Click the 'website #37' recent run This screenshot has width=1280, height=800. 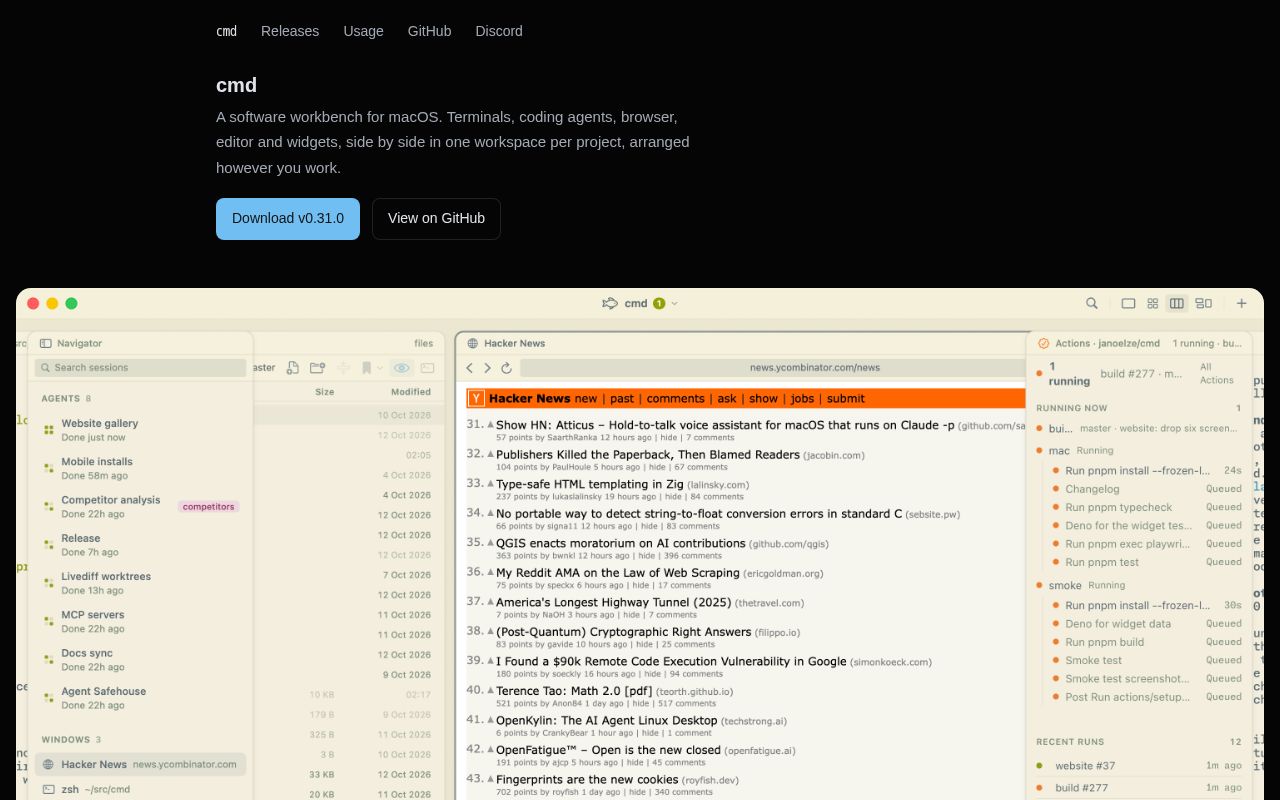coord(1138,766)
